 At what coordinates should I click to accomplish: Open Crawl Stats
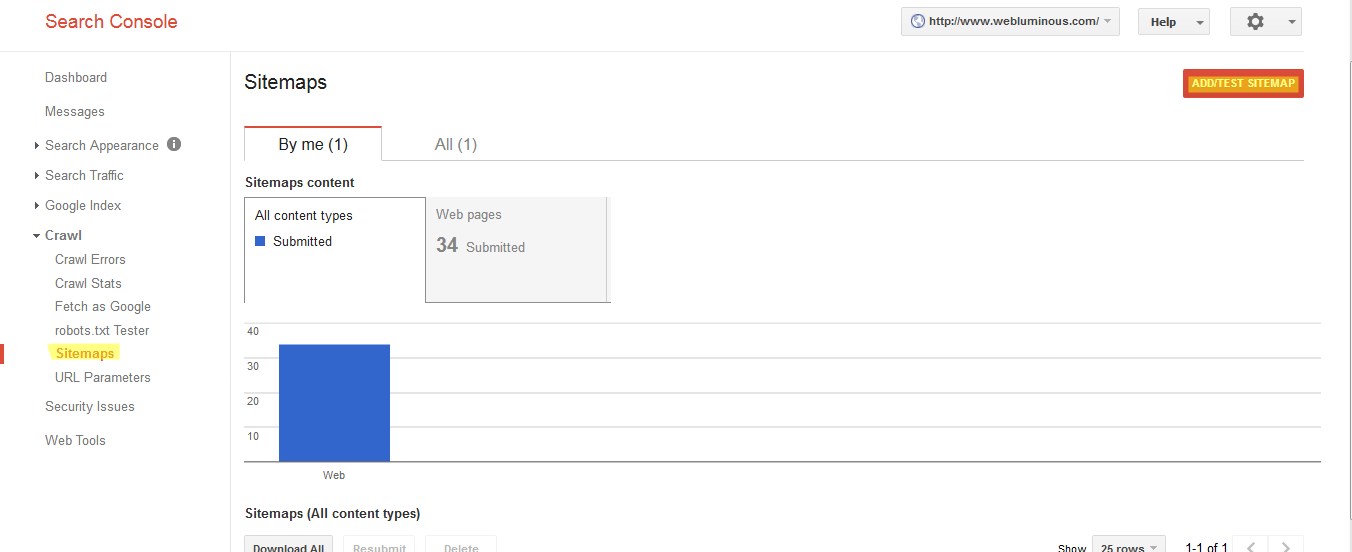click(88, 283)
